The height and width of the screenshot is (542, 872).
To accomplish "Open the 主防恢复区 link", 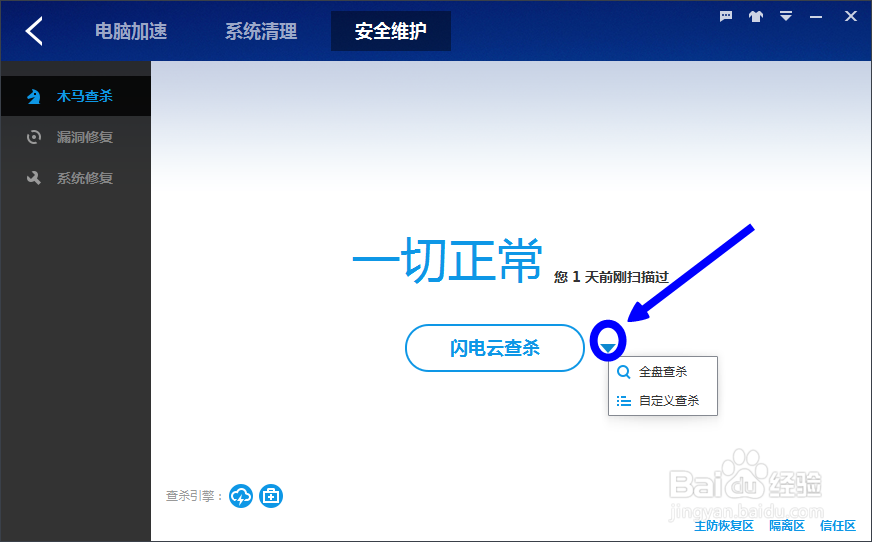I will coord(724,525).
